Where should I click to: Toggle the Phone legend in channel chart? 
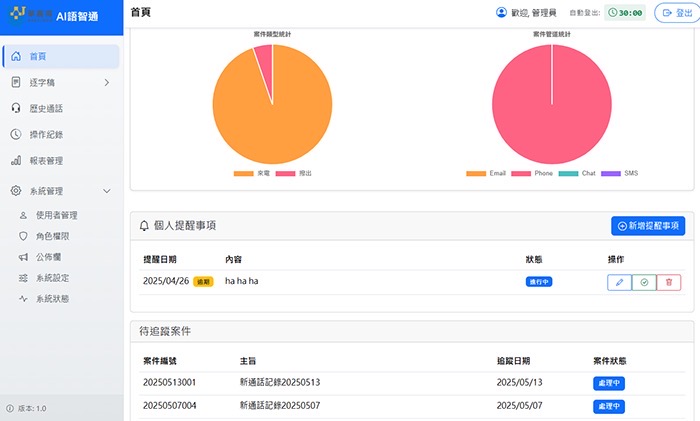tap(532, 173)
